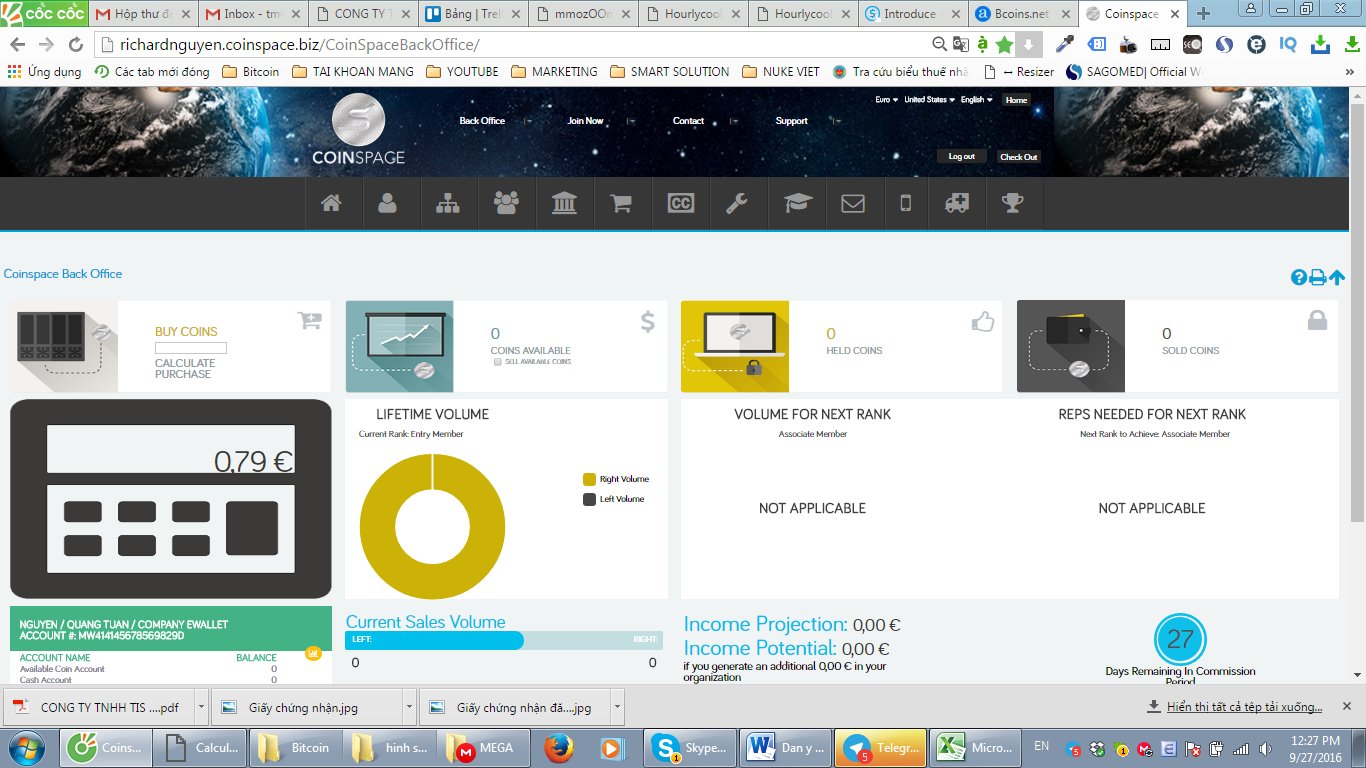Screen dimensions: 1366x768
Task: Open the bank building icon
Action: [x=564, y=204]
